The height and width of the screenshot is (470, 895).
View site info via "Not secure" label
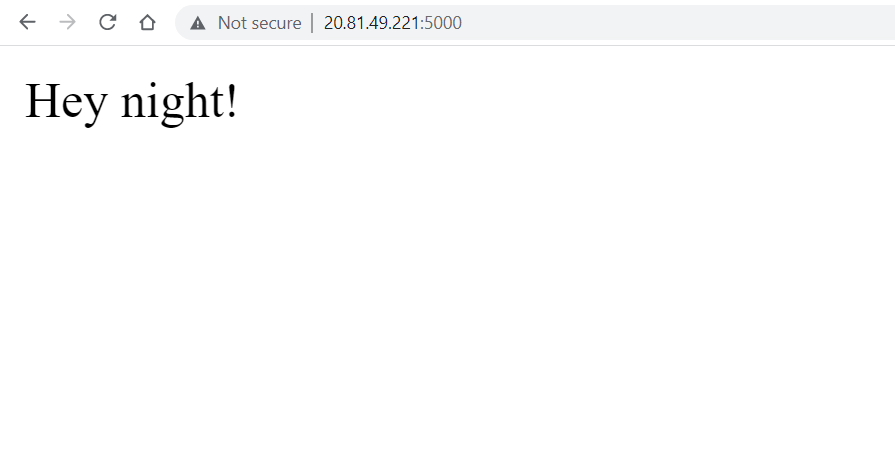pyautogui.click(x=260, y=23)
